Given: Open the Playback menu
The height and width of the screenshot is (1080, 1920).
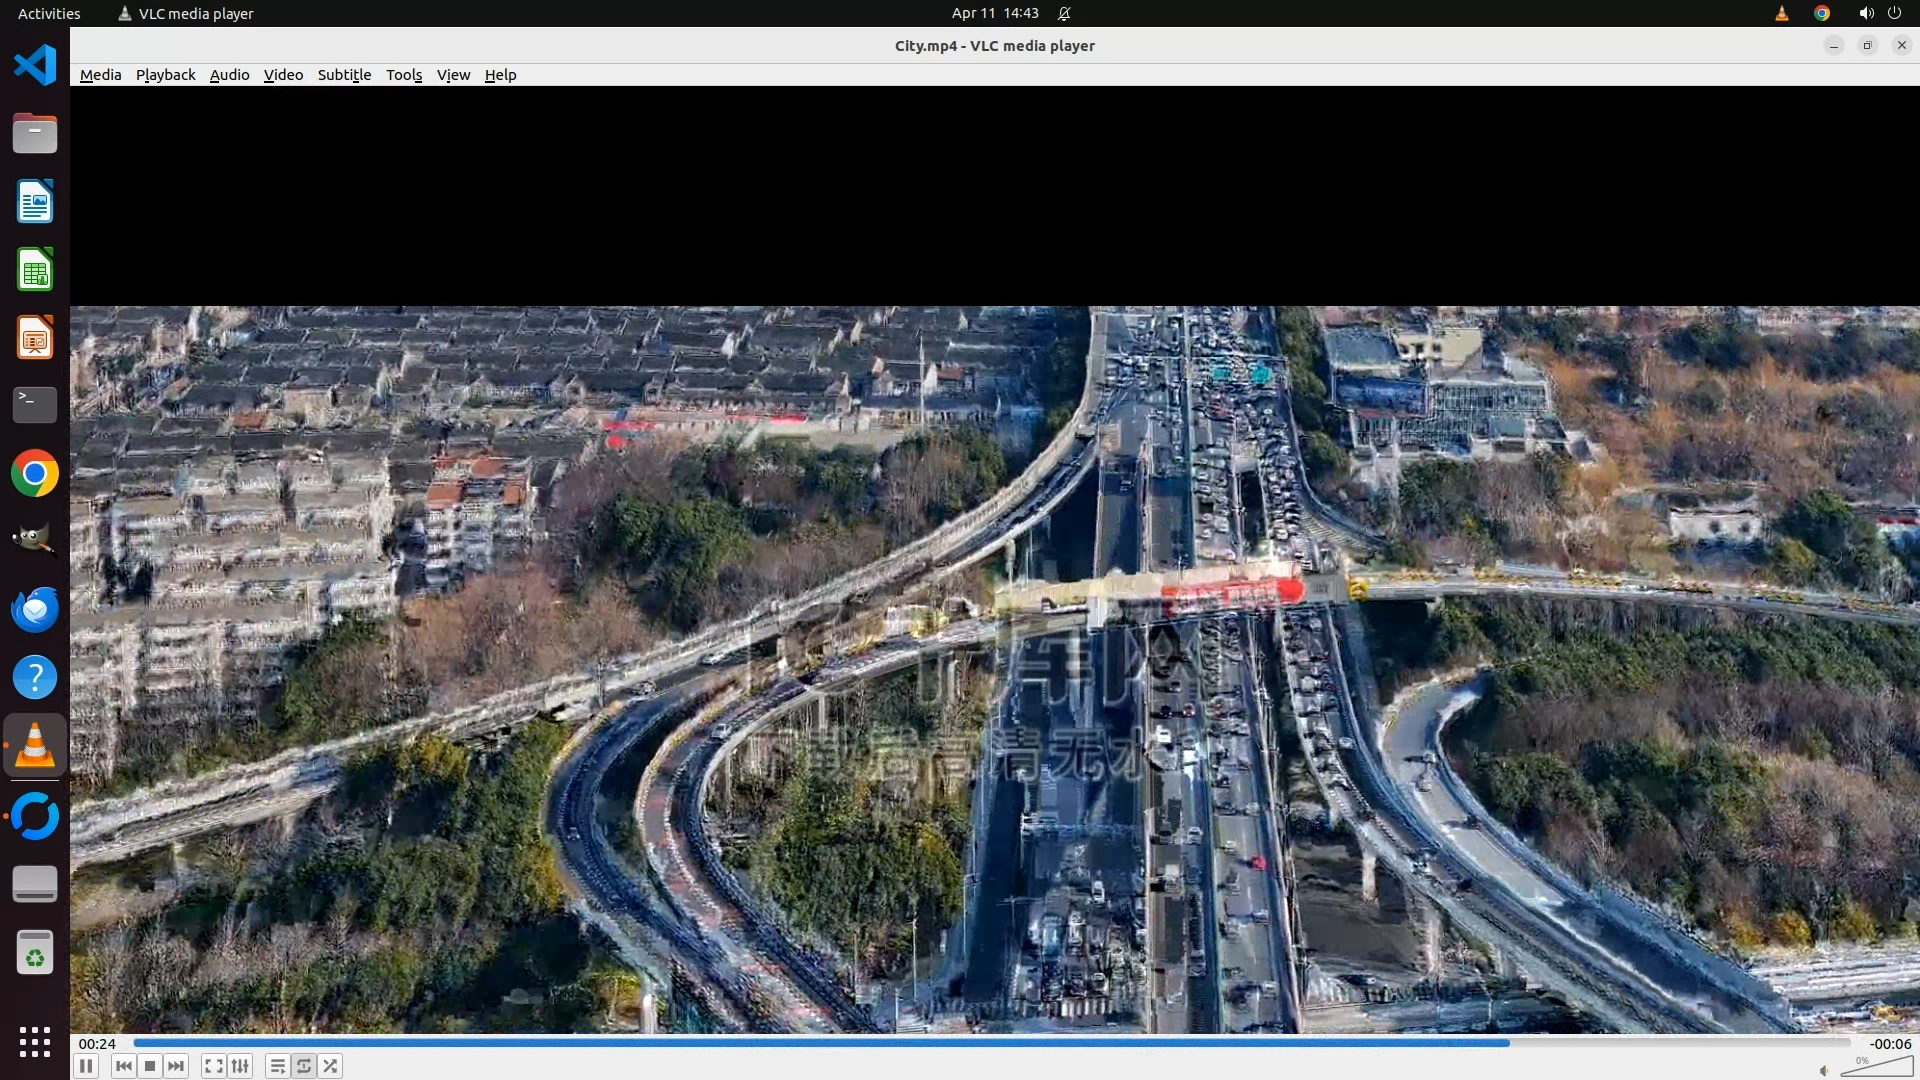Looking at the screenshot, I should [x=165, y=75].
